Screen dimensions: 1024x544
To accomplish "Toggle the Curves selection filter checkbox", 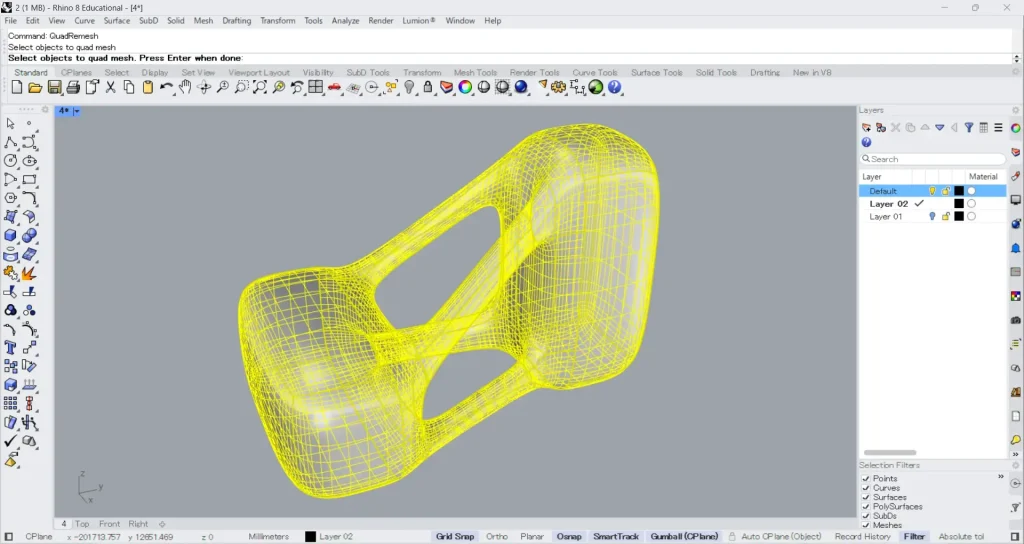I will (x=866, y=488).
